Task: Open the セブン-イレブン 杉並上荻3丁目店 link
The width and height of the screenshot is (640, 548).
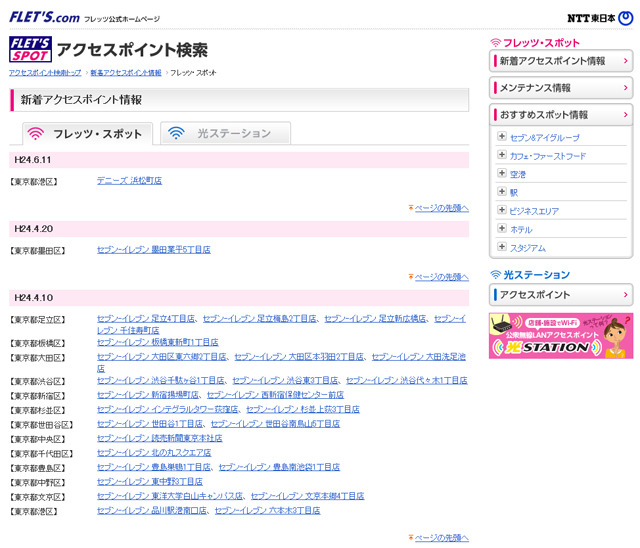Action: click(303, 409)
